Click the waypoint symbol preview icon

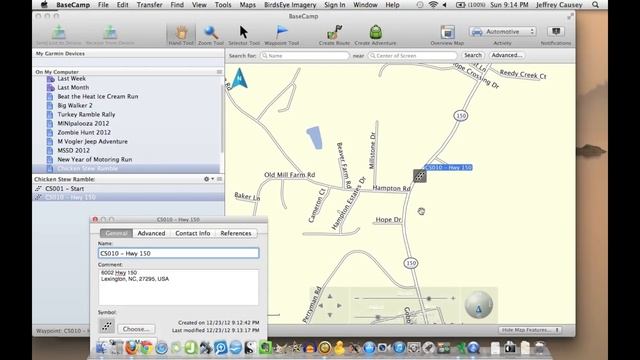(107, 326)
